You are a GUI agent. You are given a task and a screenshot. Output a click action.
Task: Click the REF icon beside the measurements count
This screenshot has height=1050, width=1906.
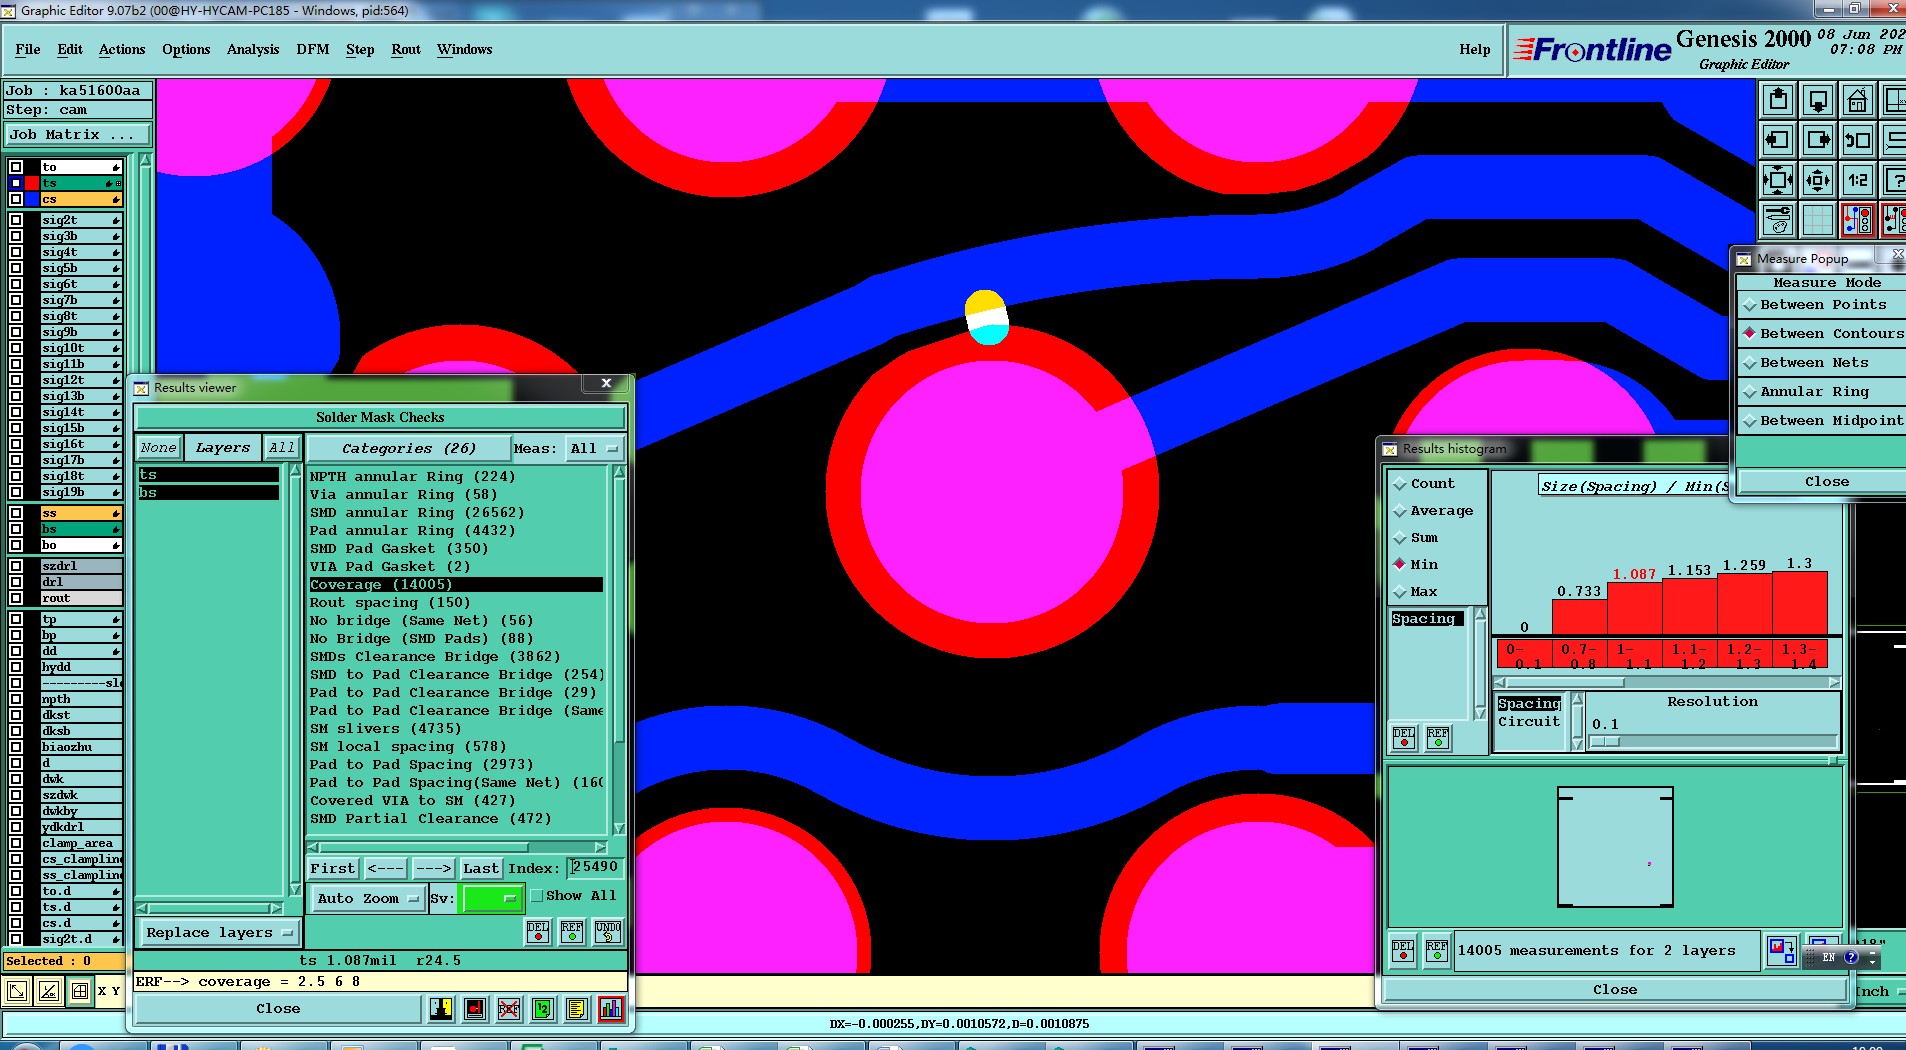[x=1437, y=951]
